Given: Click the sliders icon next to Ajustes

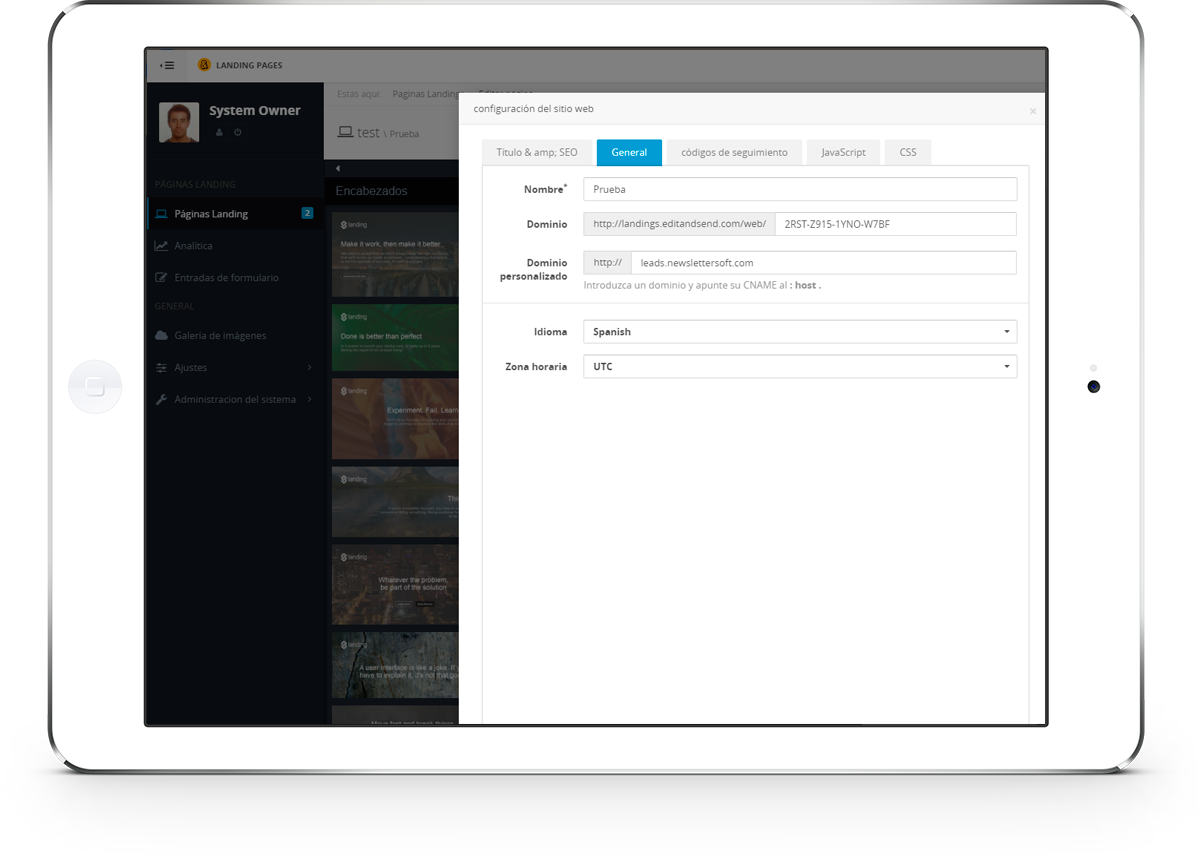Looking at the screenshot, I should (x=161, y=368).
